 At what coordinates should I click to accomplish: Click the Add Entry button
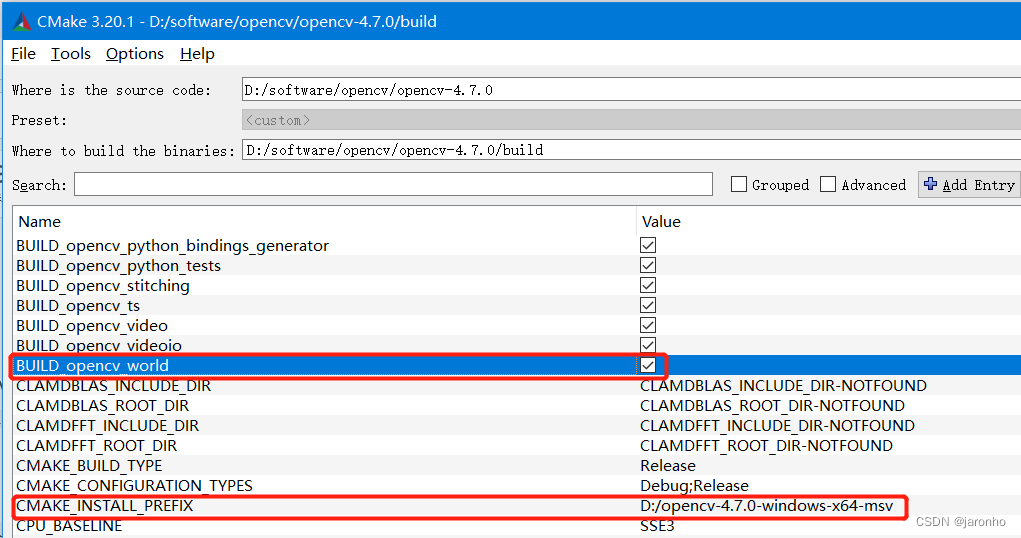pos(969,184)
